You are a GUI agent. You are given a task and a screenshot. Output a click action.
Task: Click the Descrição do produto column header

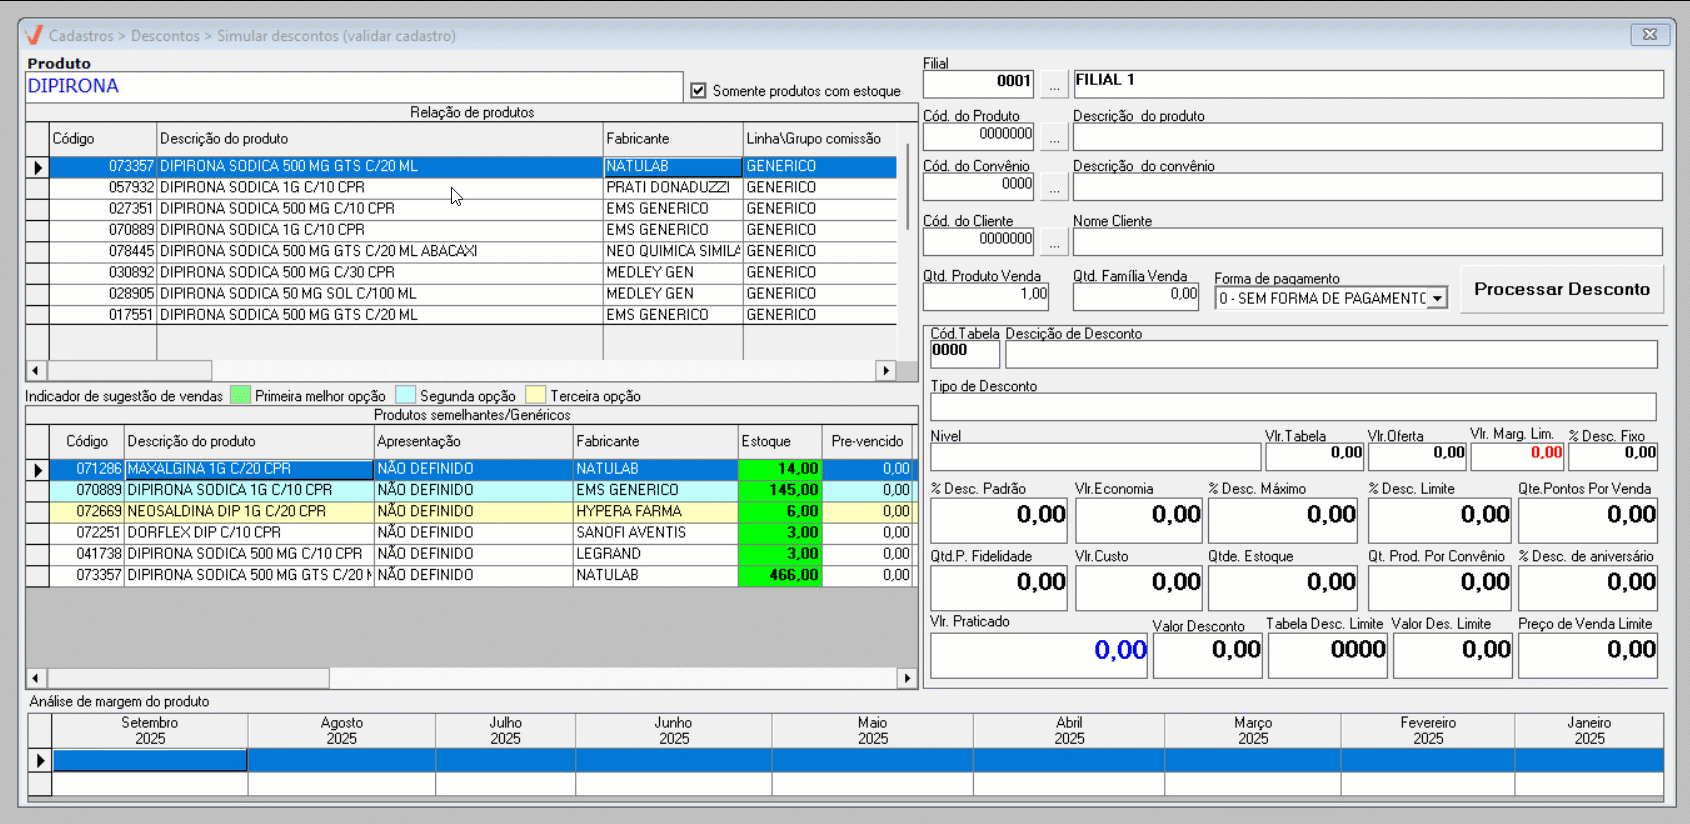tap(379, 139)
